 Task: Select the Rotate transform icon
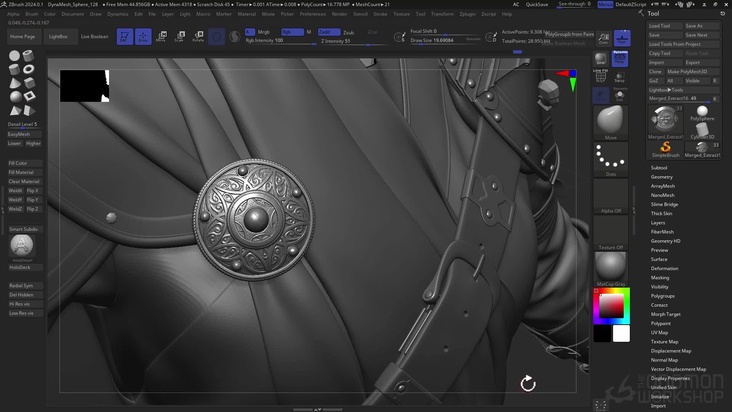click(x=198, y=36)
